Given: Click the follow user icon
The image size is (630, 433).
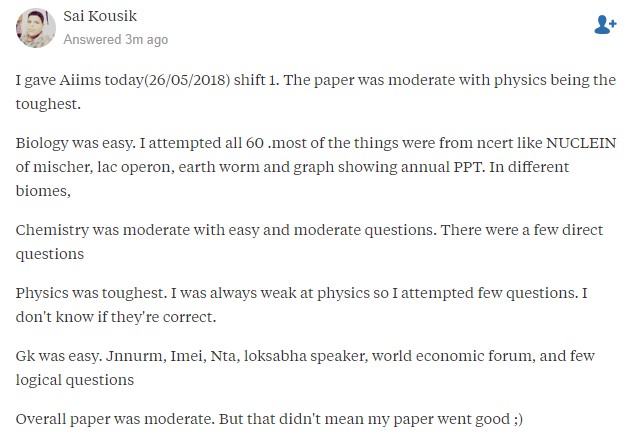Looking at the screenshot, I should tap(605, 25).
